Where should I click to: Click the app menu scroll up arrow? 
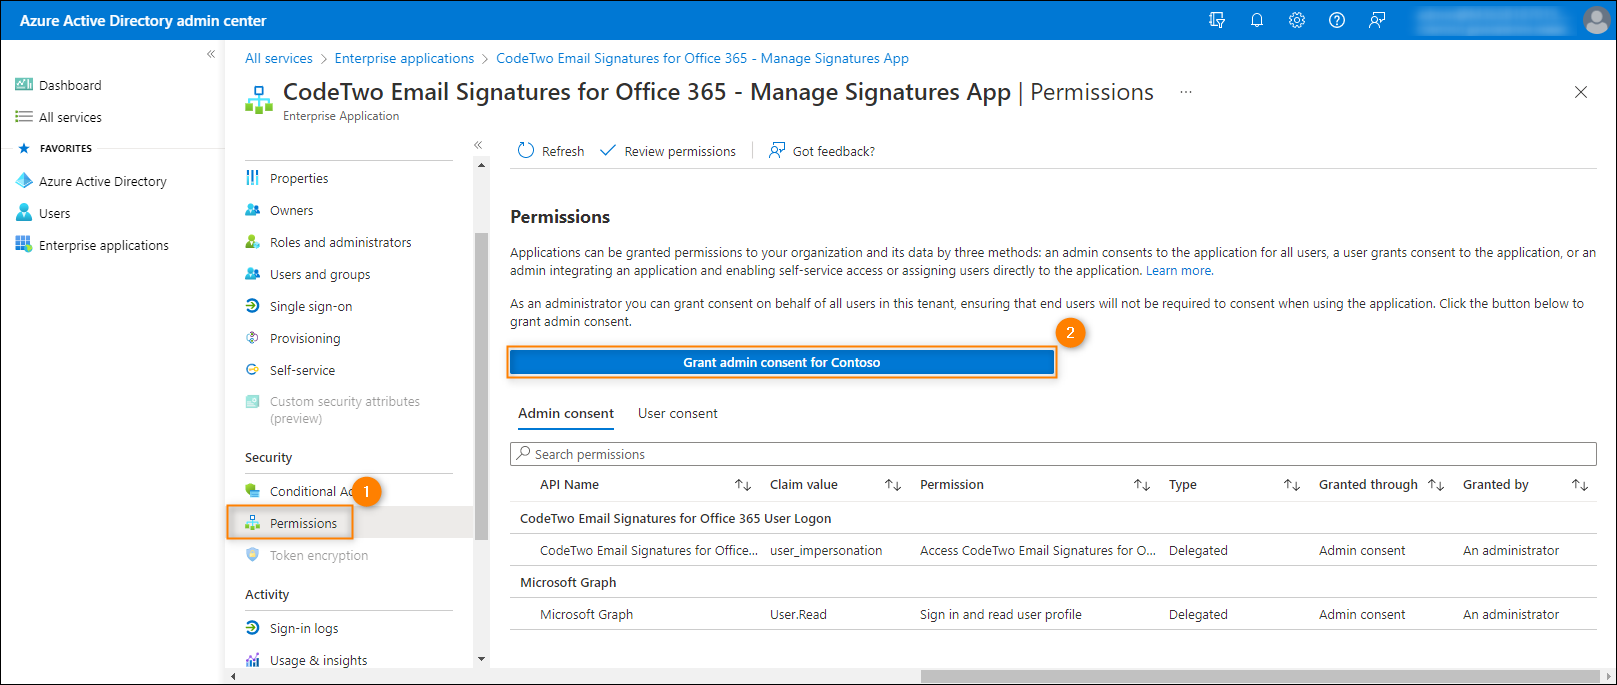[481, 165]
